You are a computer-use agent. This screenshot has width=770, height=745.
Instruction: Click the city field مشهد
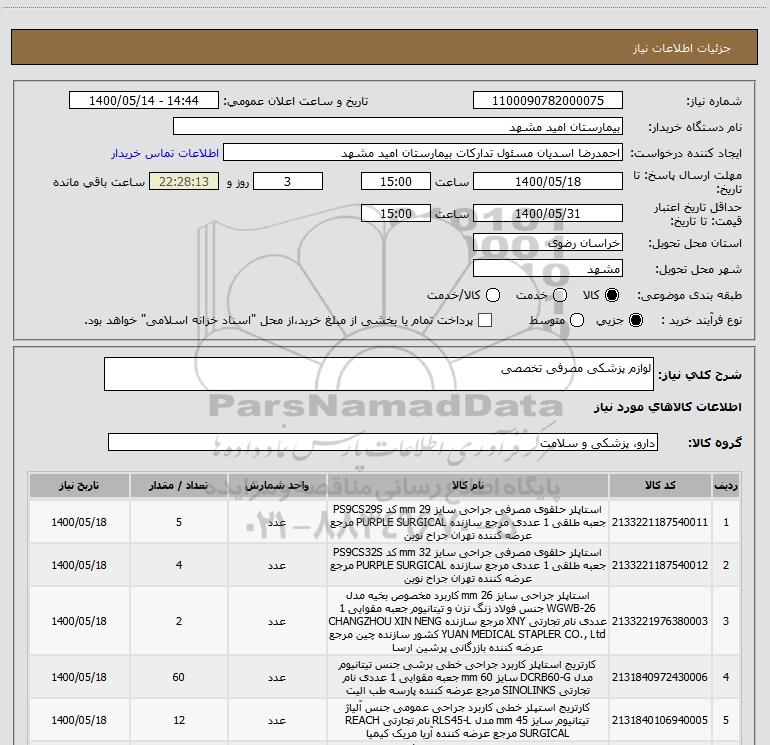coord(548,269)
